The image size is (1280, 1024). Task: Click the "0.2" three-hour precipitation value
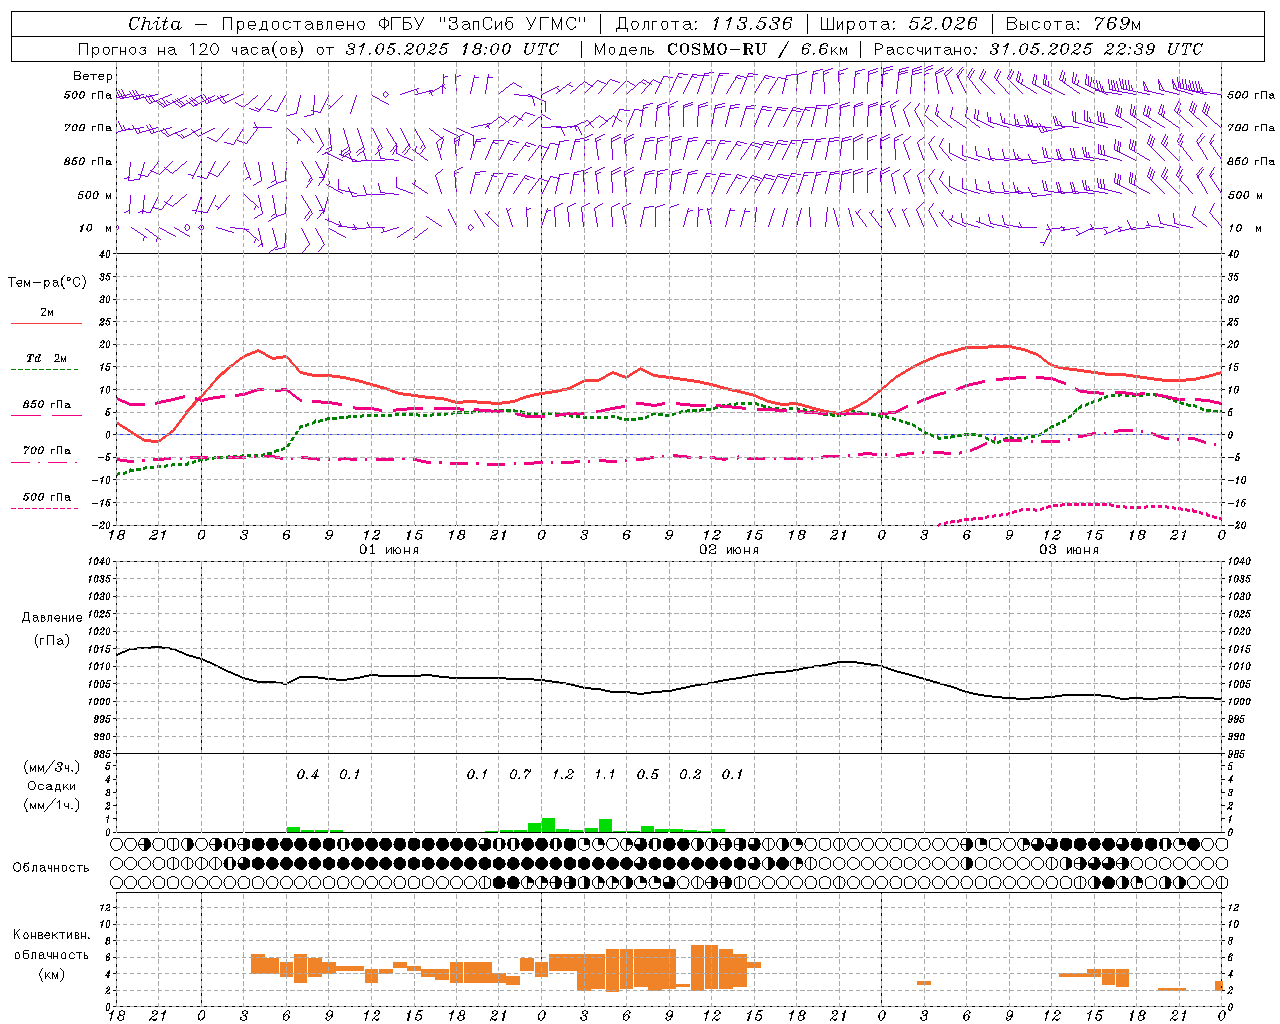coord(690,774)
